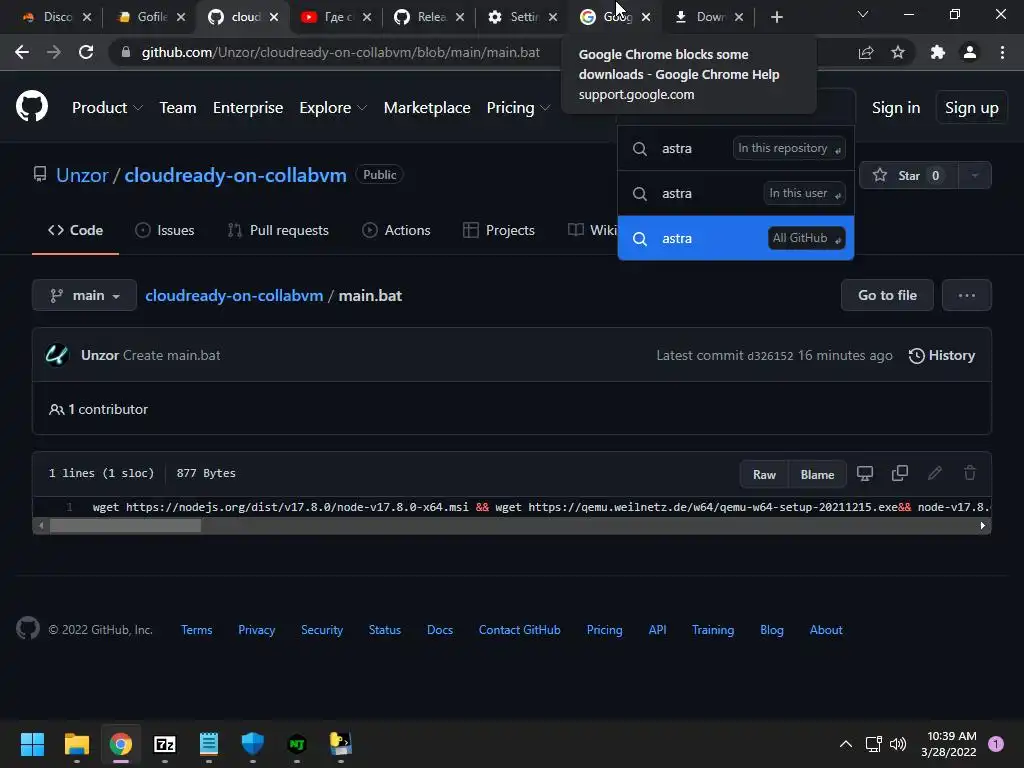Search astra in this repository
Viewport: 1024px width, 768px height.
pyautogui.click(x=736, y=148)
